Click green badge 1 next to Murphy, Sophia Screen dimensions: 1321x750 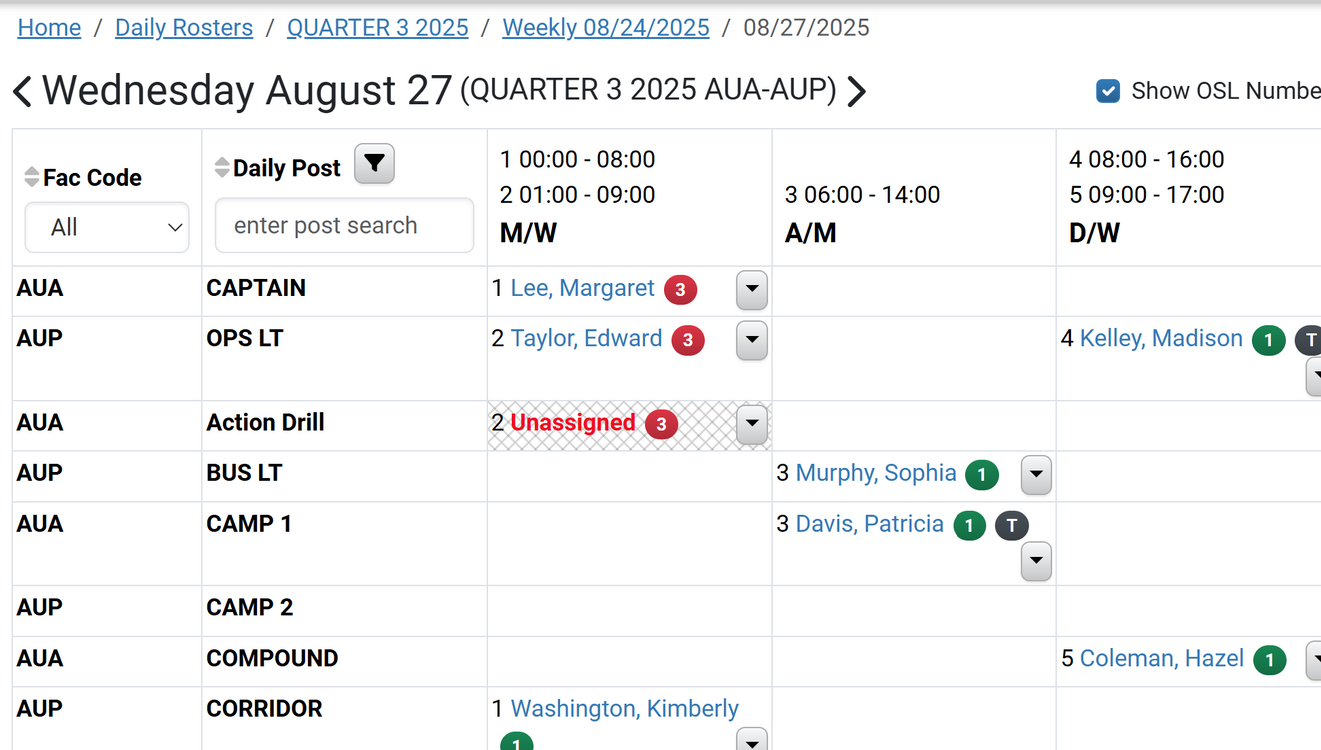point(982,475)
